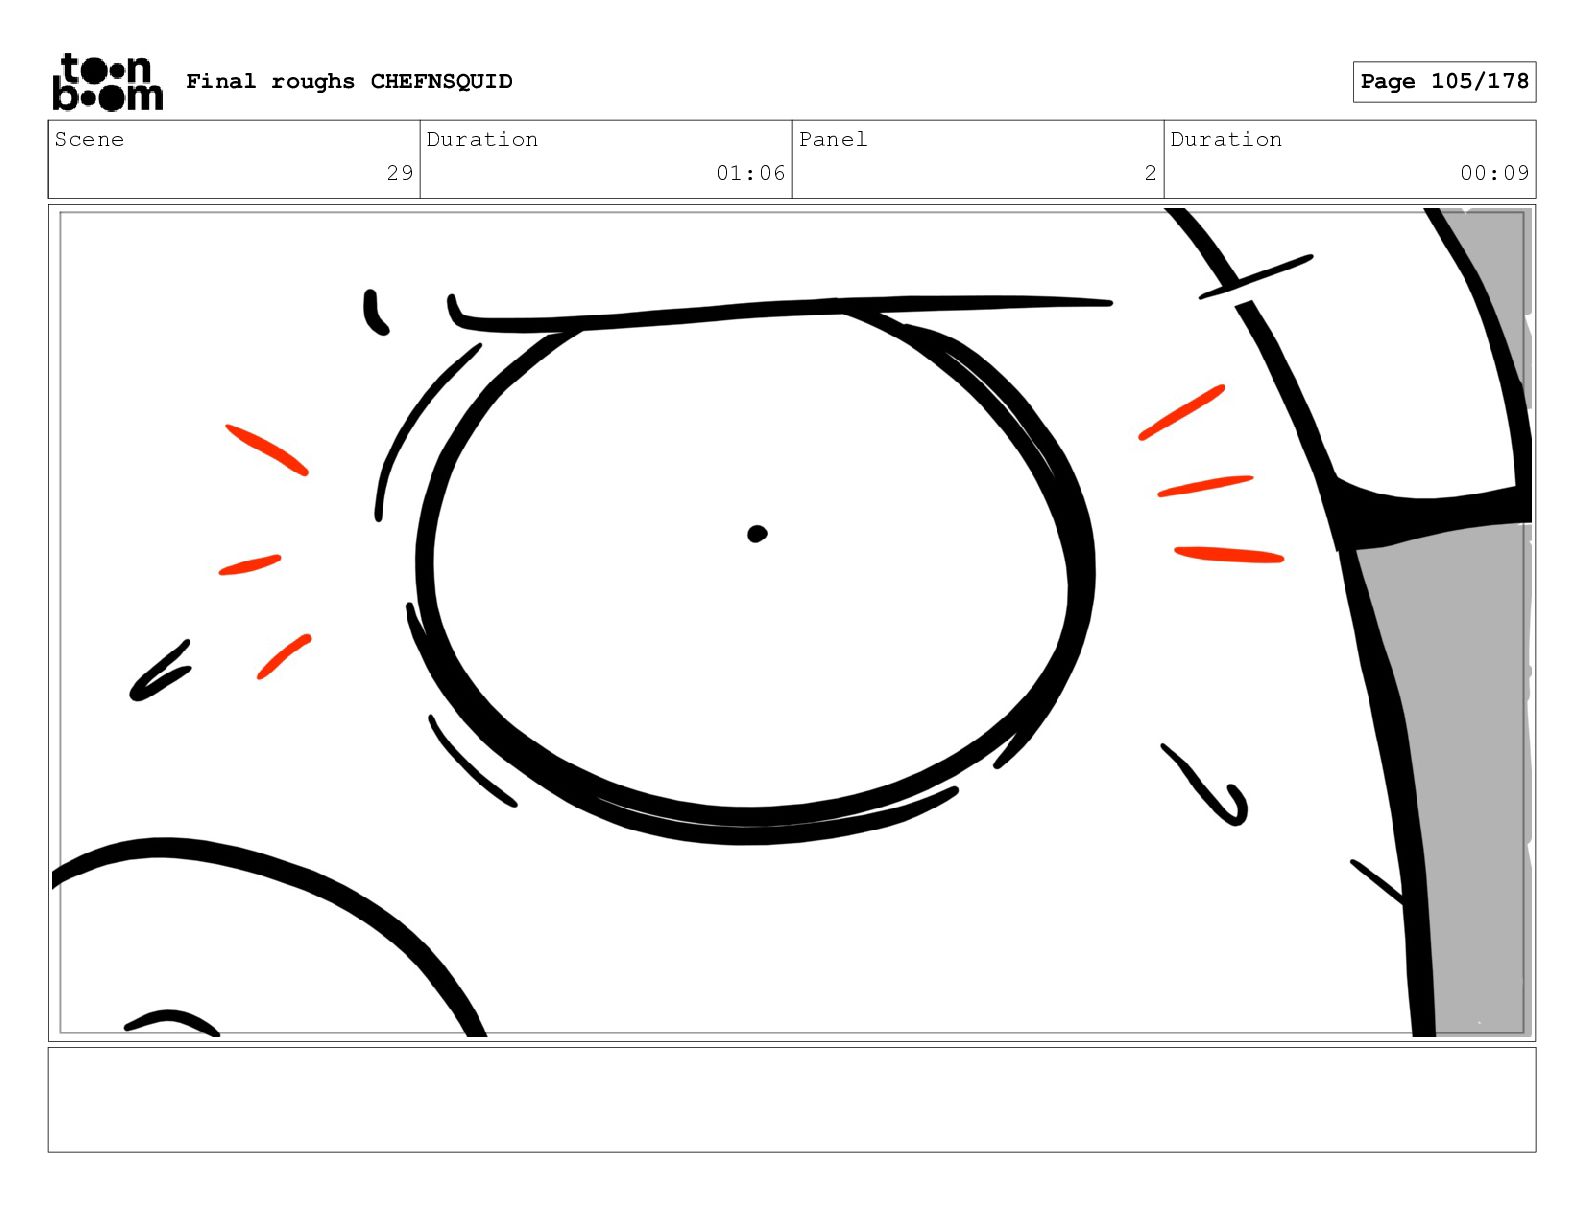Click the 'Page 105/178' box
Screen dimensions: 1584x1224
pos(1444,81)
